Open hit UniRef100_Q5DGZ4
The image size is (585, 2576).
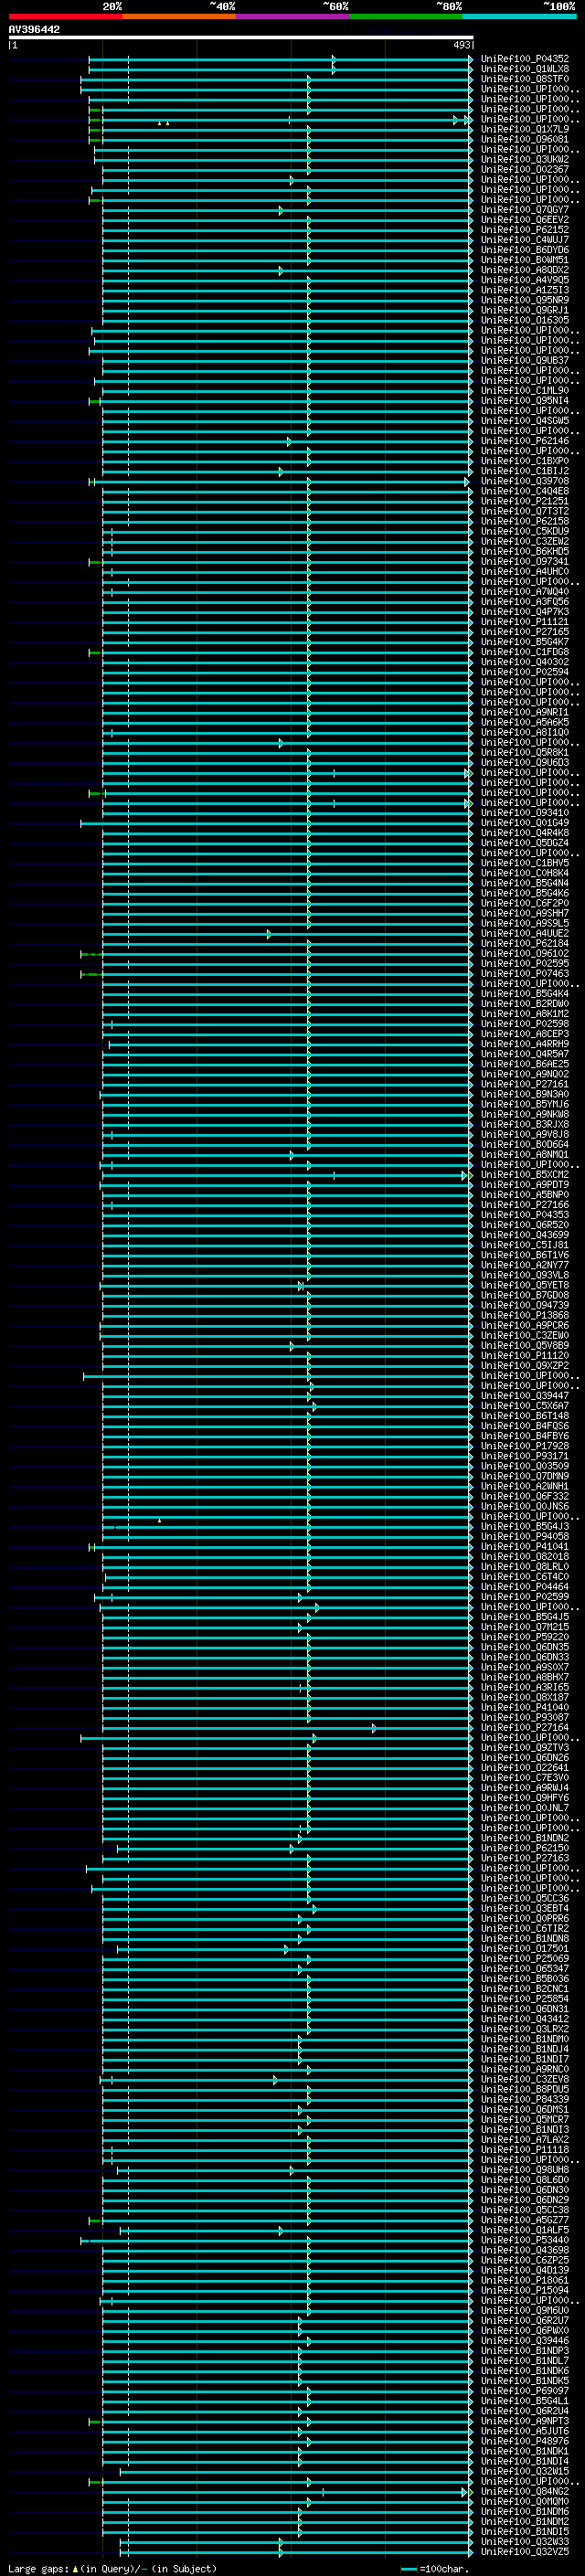pyautogui.click(x=525, y=843)
